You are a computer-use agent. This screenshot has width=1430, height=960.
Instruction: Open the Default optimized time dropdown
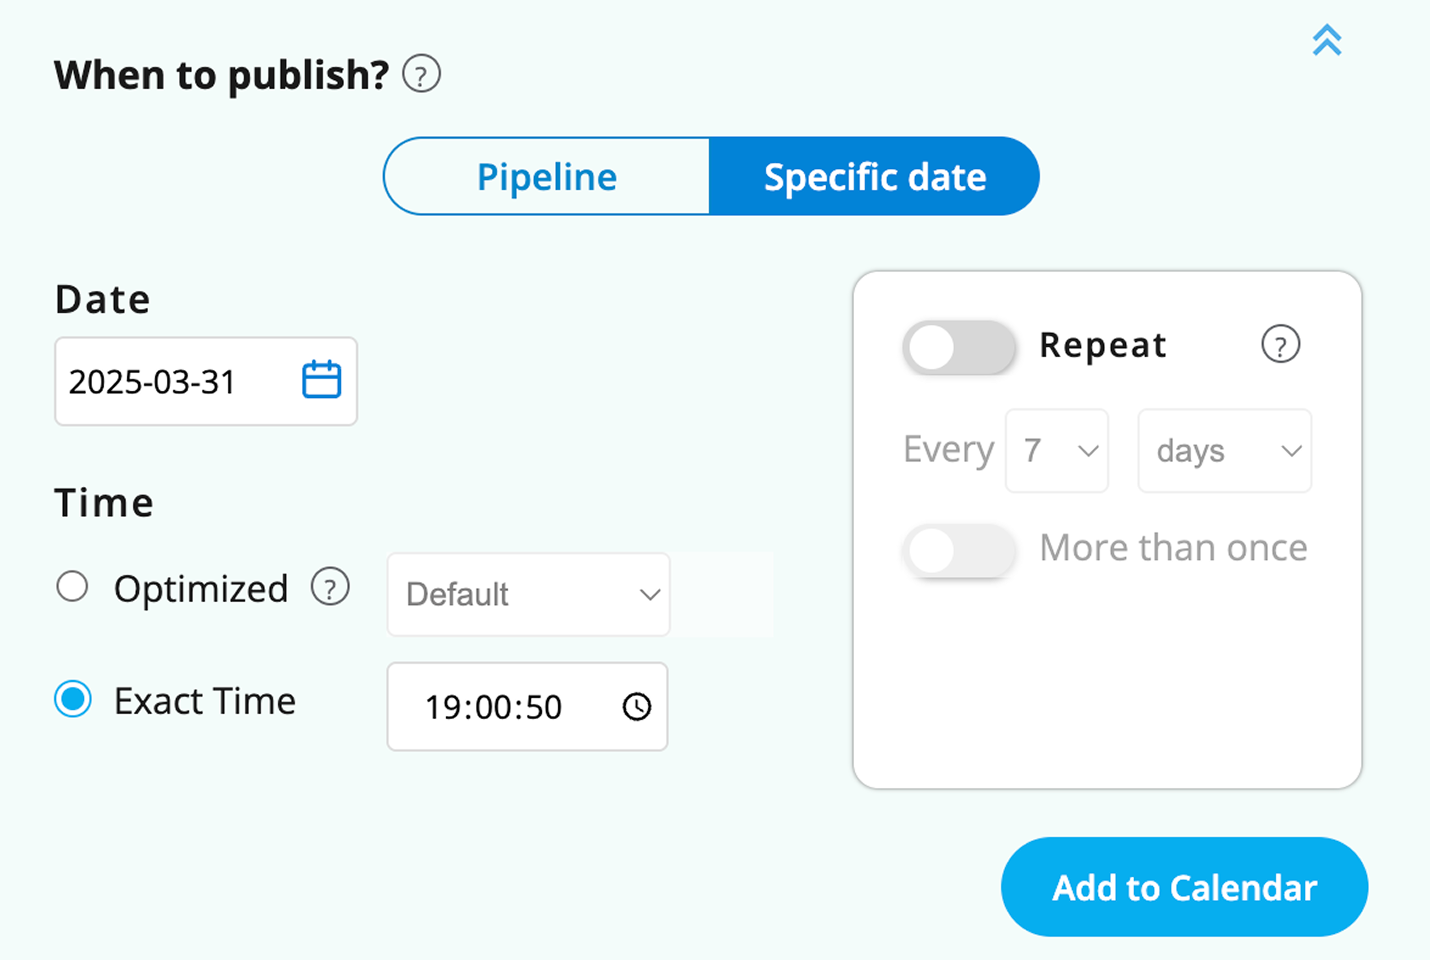click(x=528, y=595)
